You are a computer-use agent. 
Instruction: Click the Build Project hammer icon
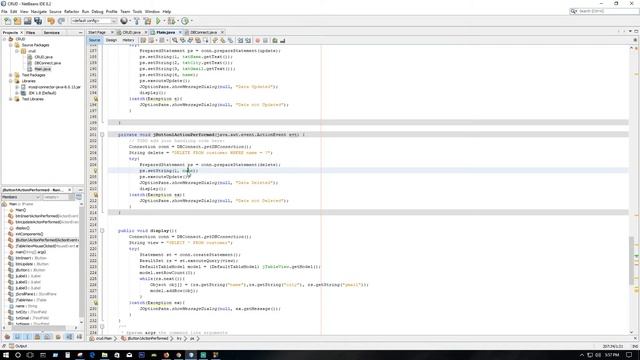tap(137, 21)
